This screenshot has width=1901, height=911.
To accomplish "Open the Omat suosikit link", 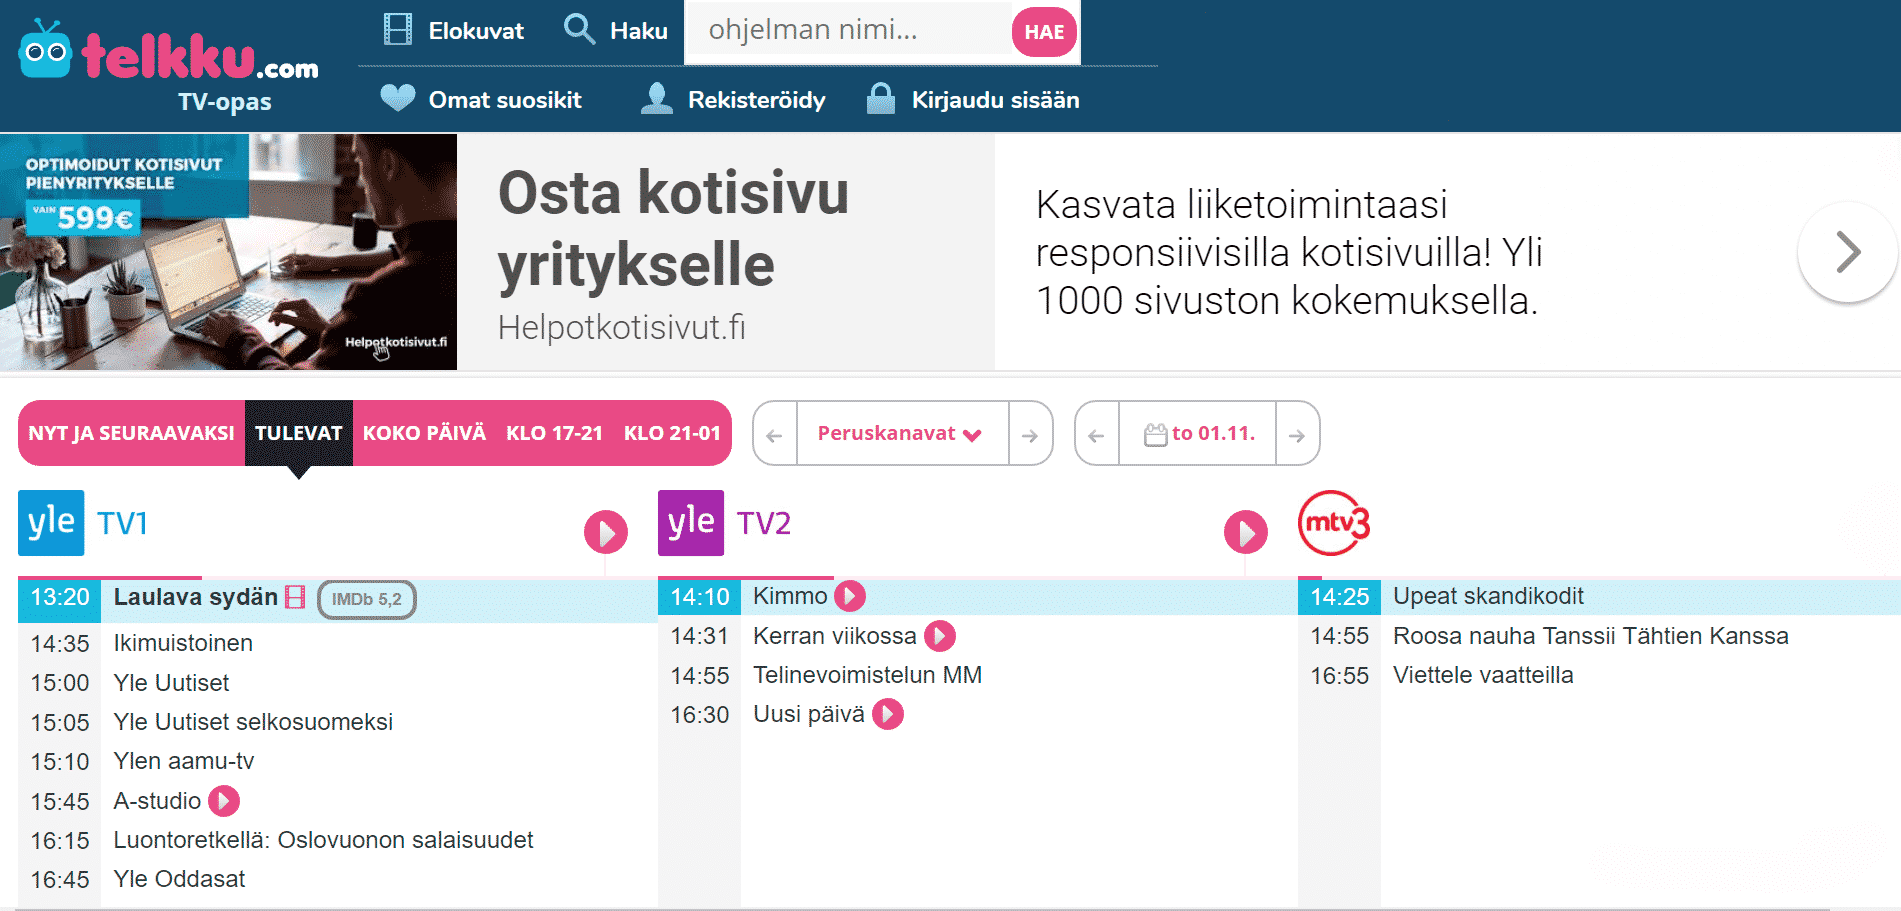I will coord(505,100).
